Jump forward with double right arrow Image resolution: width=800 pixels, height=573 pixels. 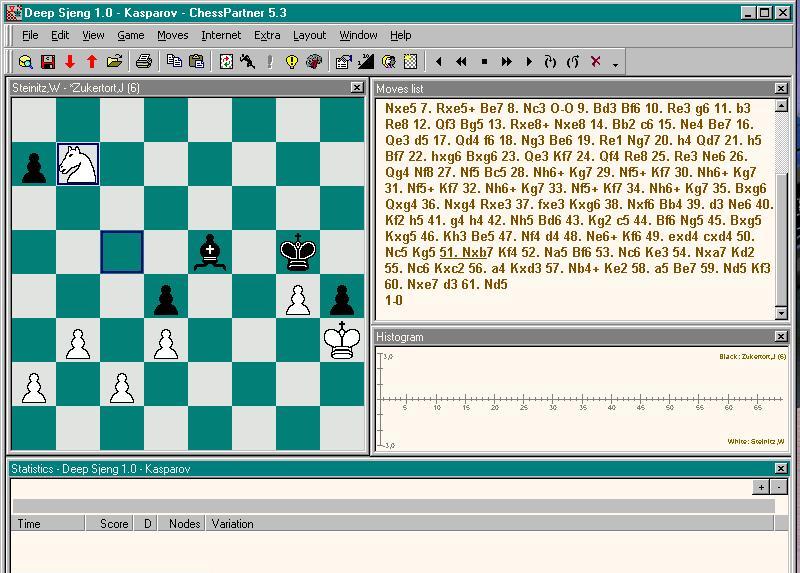point(506,62)
